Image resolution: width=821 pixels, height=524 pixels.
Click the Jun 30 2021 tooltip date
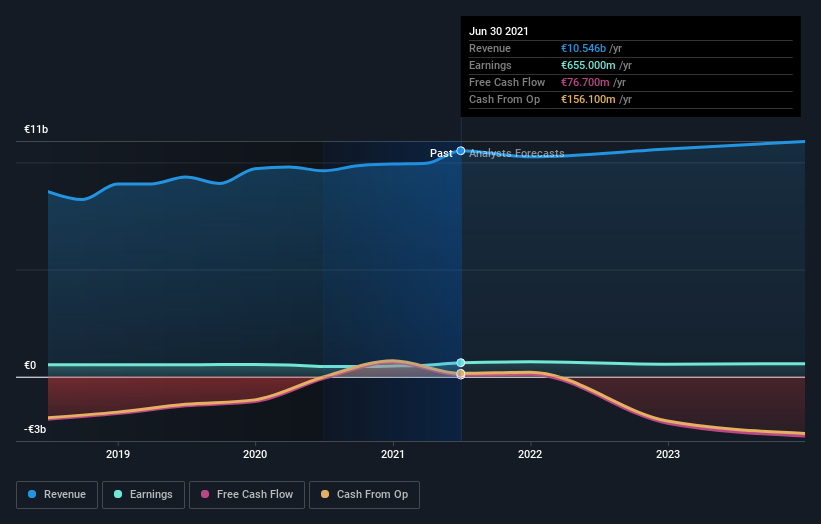(x=498, y=31)
